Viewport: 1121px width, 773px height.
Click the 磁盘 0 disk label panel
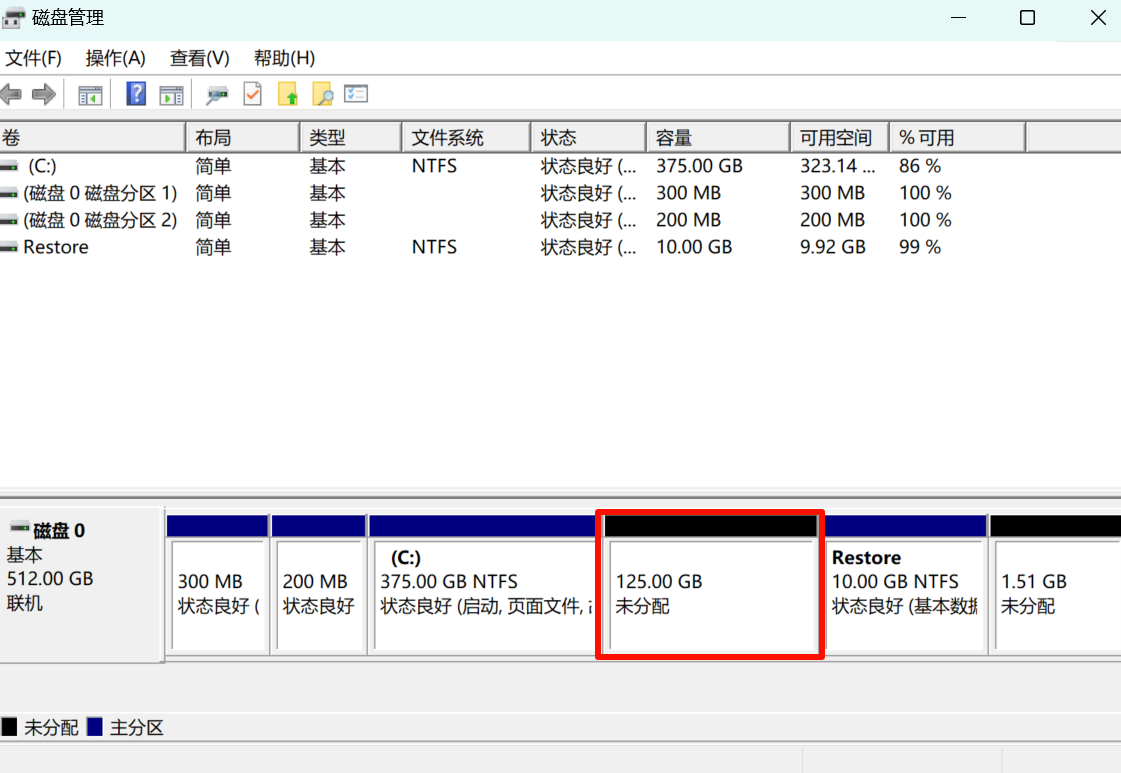click(80, 580)
